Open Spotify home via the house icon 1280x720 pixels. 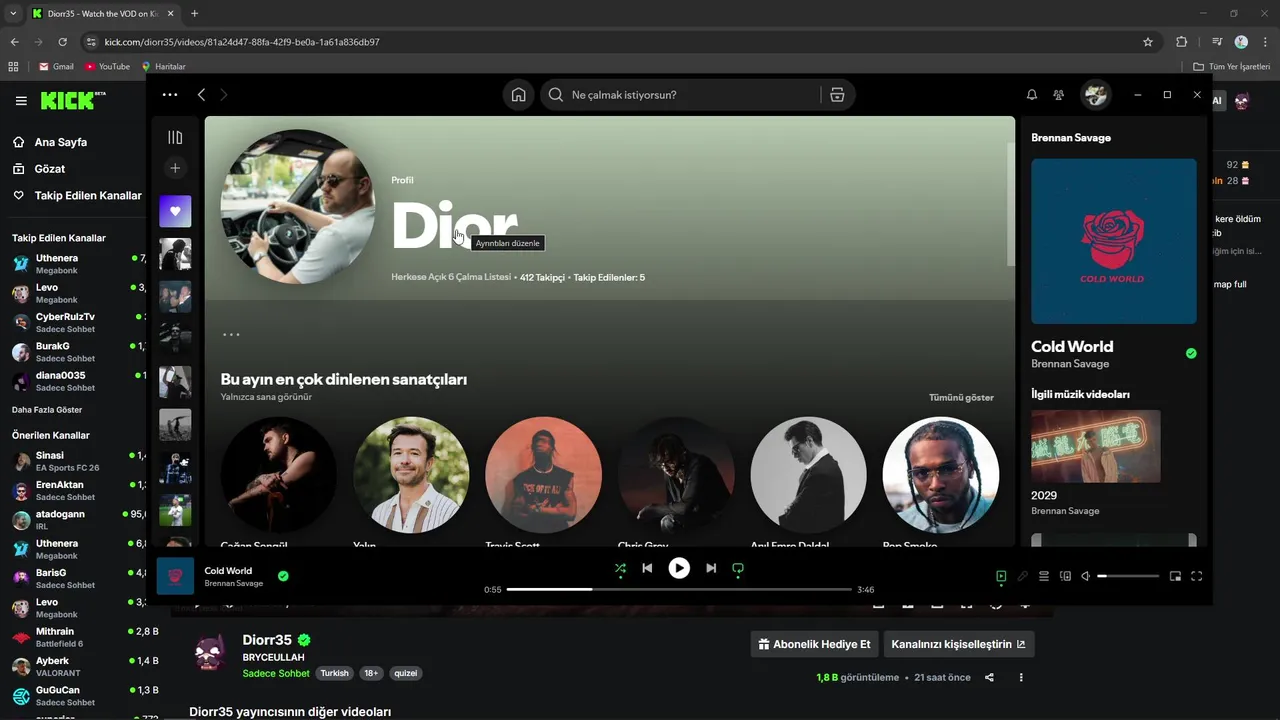[518, 95]
